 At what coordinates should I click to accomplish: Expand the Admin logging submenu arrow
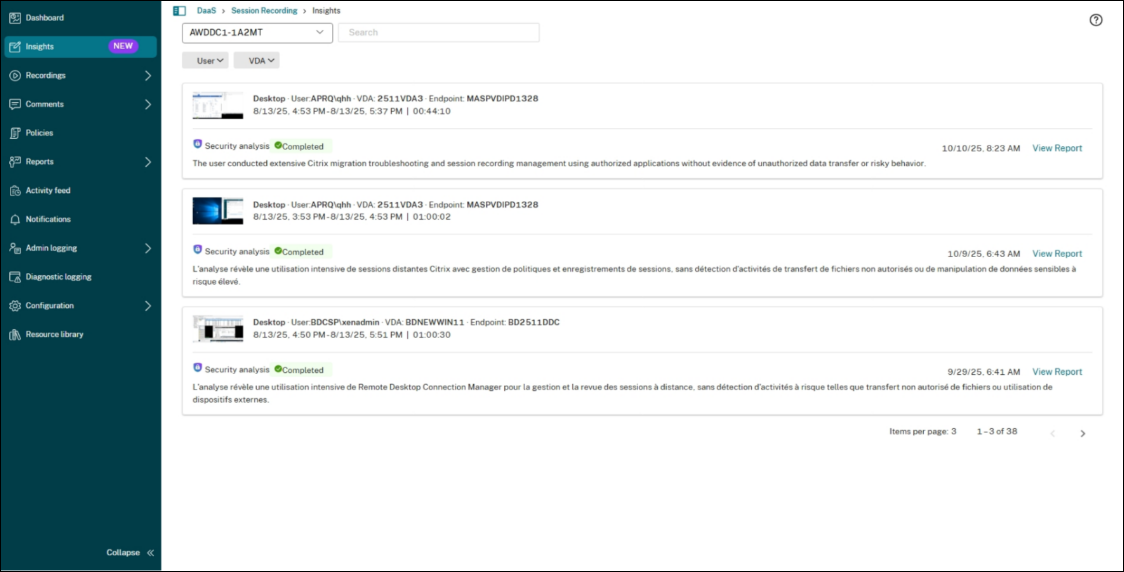148,248
